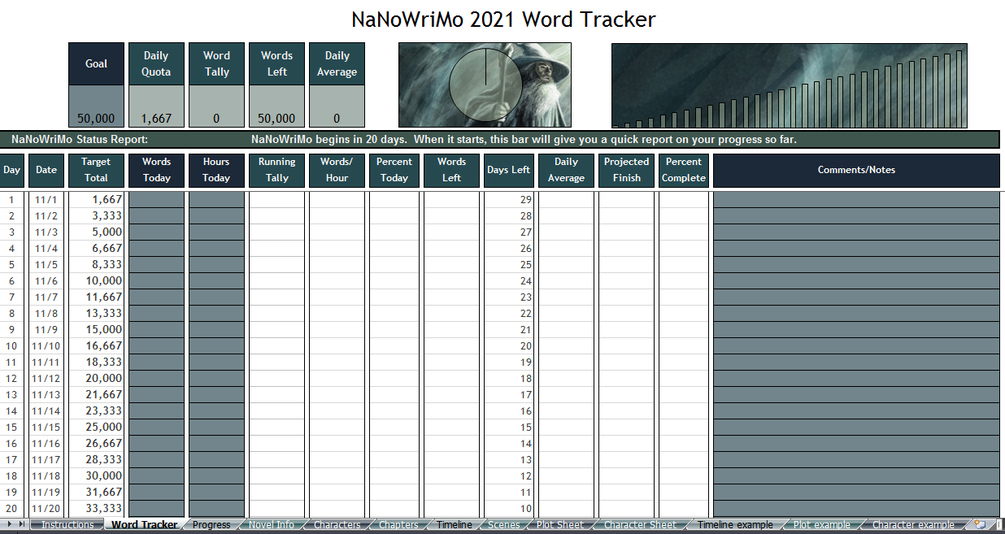Click the Goal header box
Screen dimensions: 1005x534
96,64
